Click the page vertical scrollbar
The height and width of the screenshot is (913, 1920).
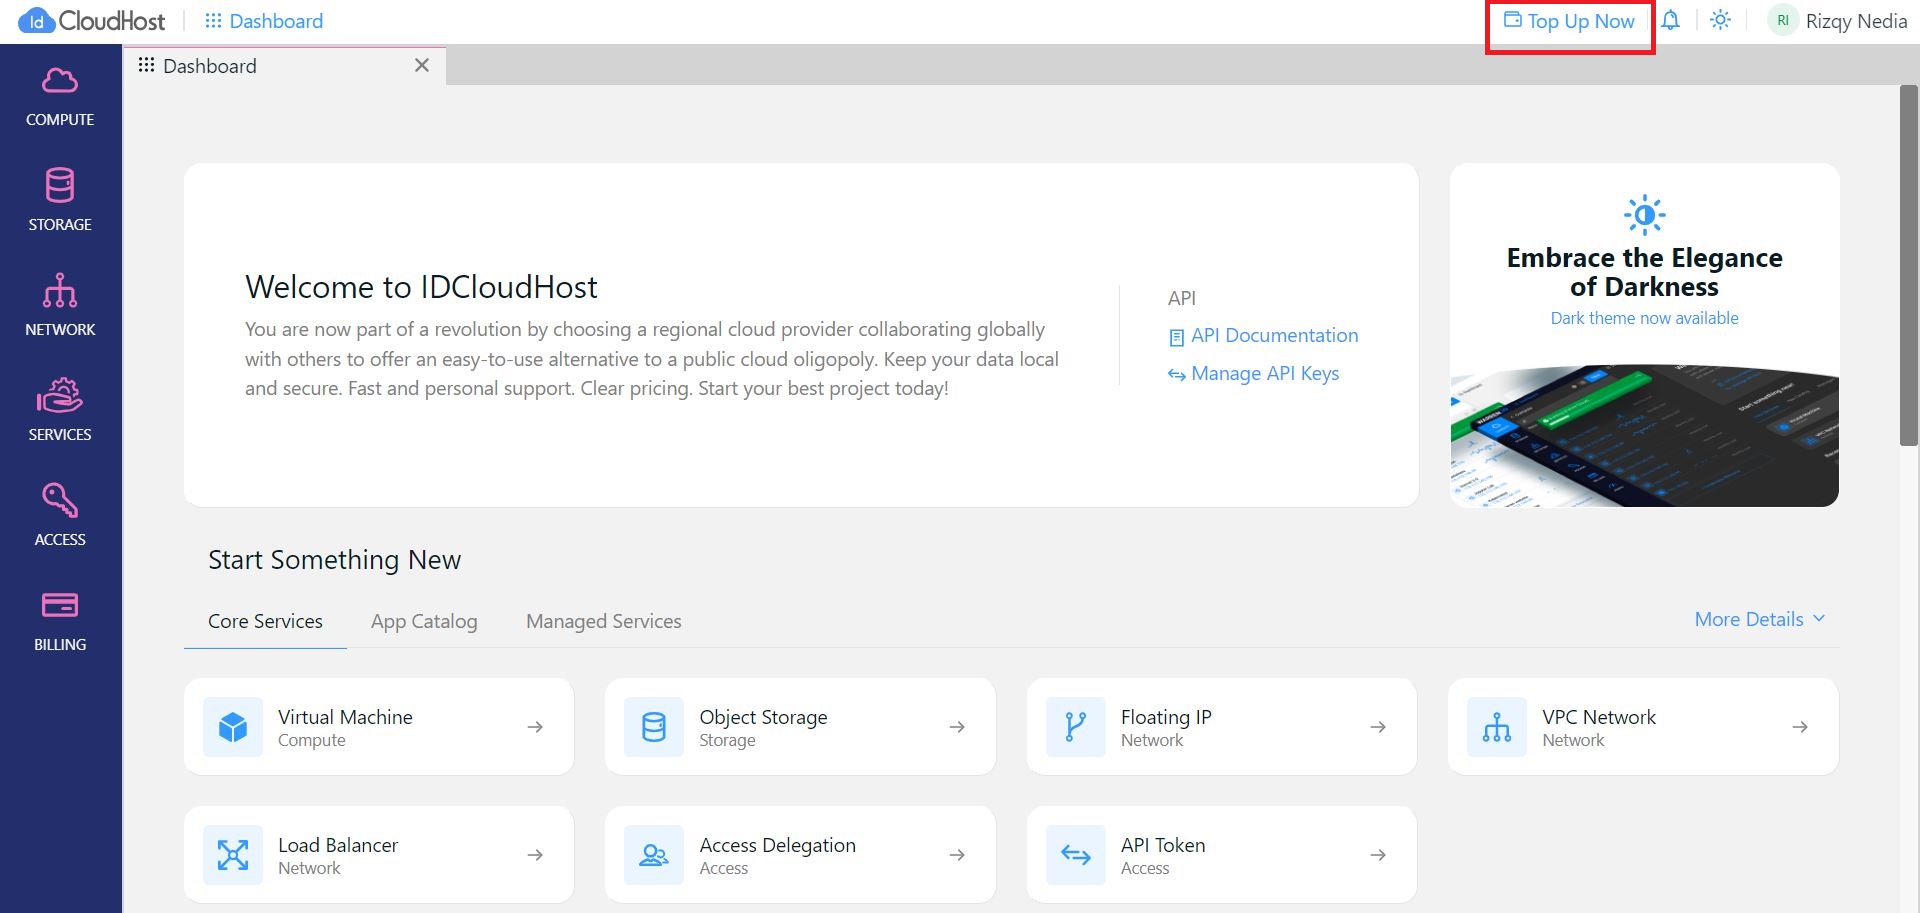pos(1908,265)
